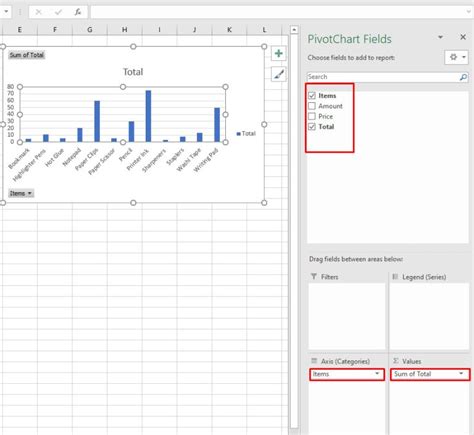Click the Pencil bar in chart

click(x=131, y=132)
